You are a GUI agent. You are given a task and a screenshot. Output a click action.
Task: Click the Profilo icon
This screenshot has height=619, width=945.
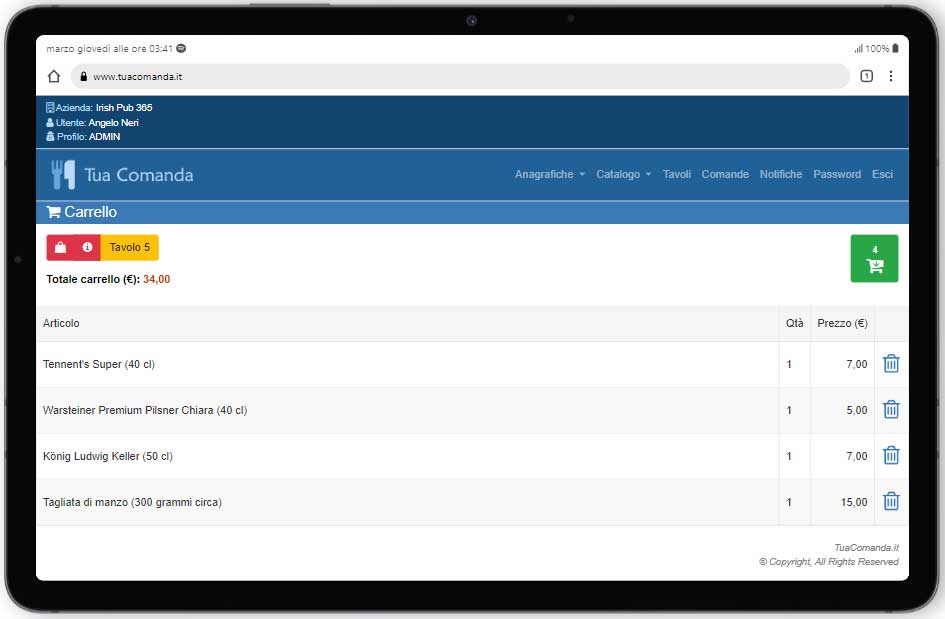50,137
